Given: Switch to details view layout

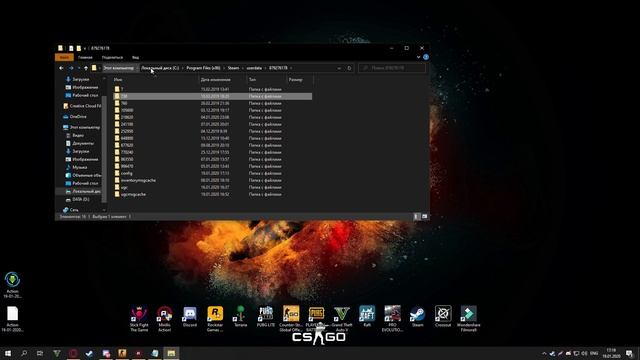Looking at the screenshot, I should (416, 217).
